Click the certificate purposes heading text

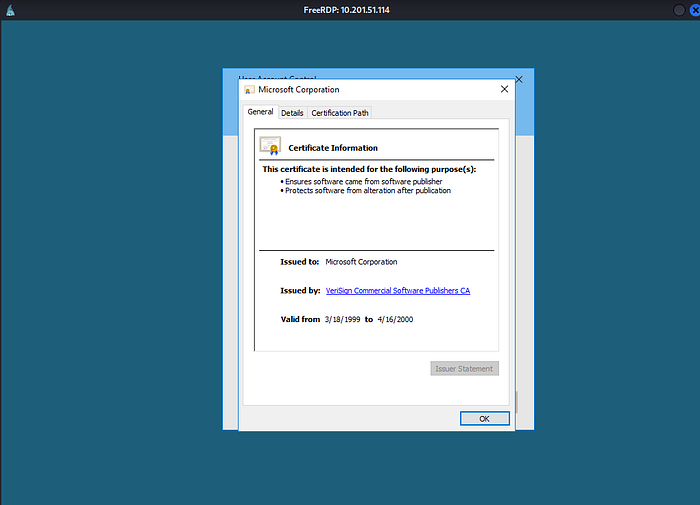tap(369, 169)
